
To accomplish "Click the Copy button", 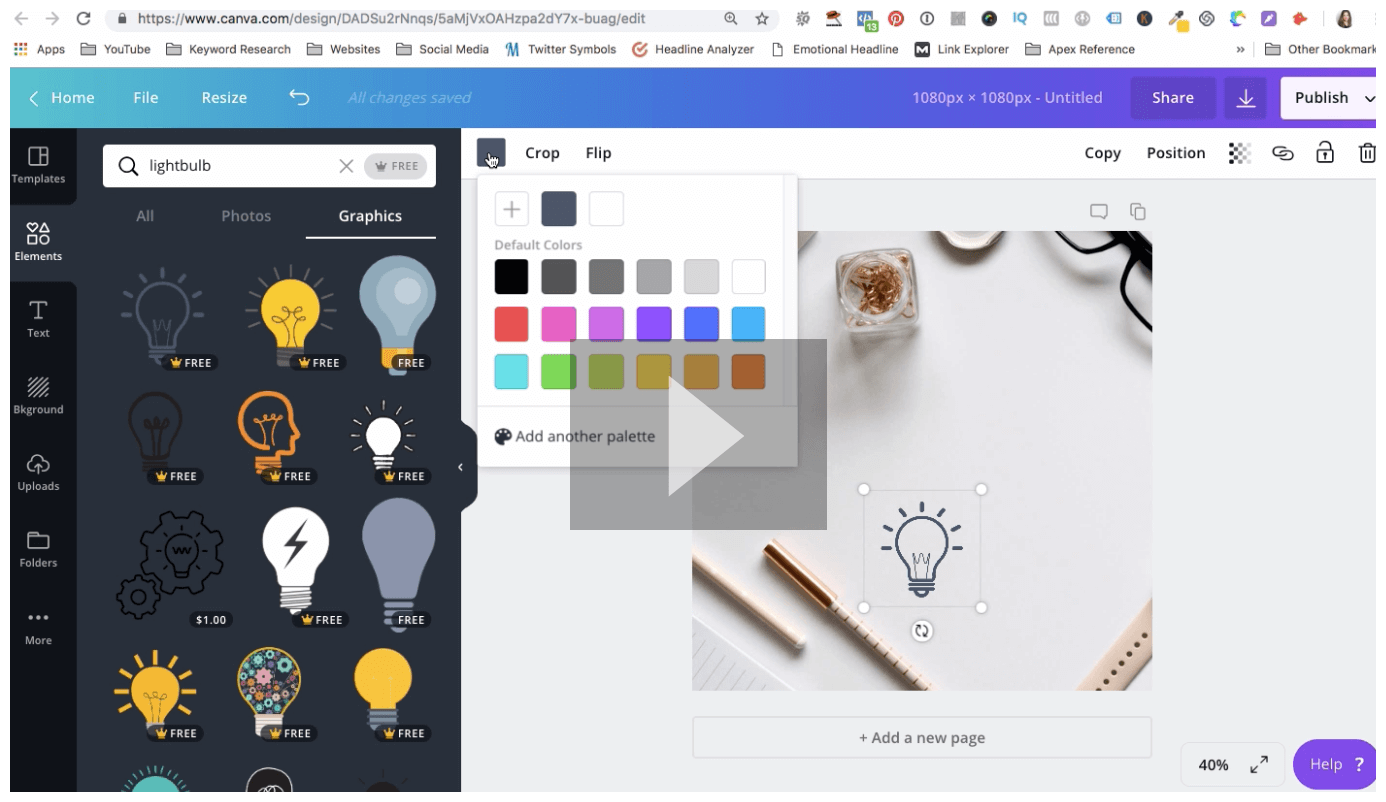I will click(1102, 153).
